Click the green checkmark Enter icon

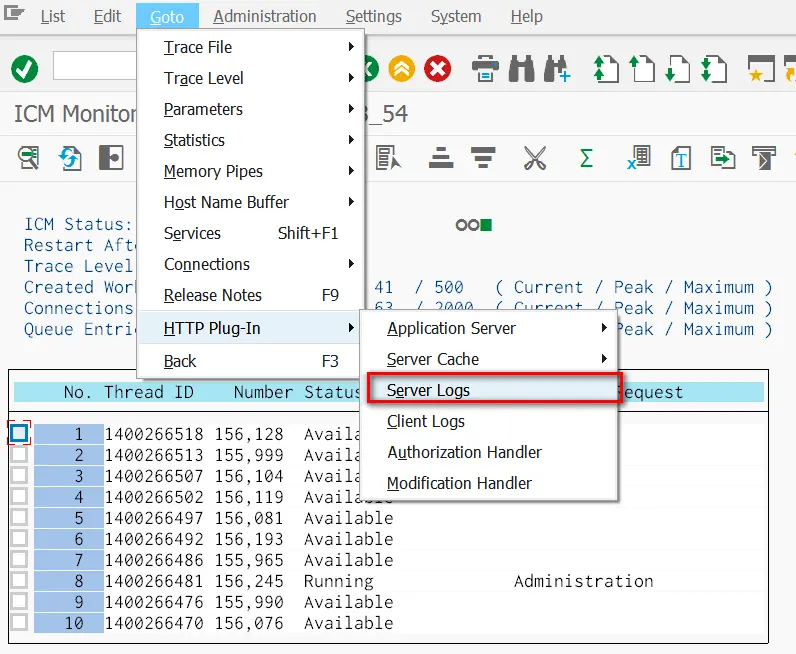pos(24,69)
